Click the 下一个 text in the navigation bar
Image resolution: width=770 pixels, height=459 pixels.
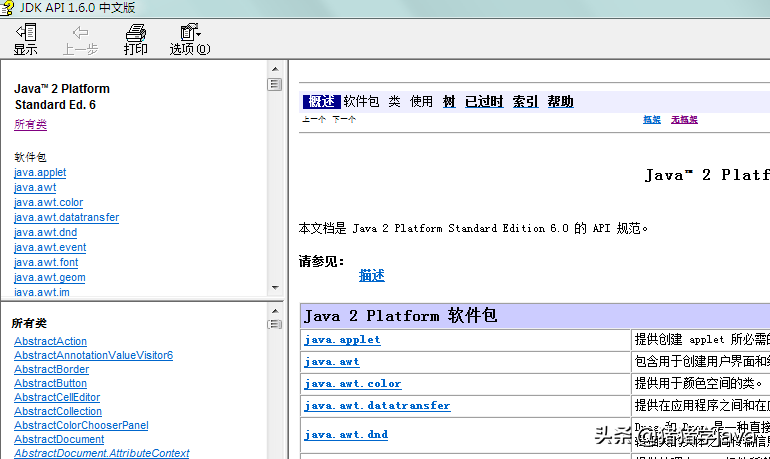(x=344, y=119)
